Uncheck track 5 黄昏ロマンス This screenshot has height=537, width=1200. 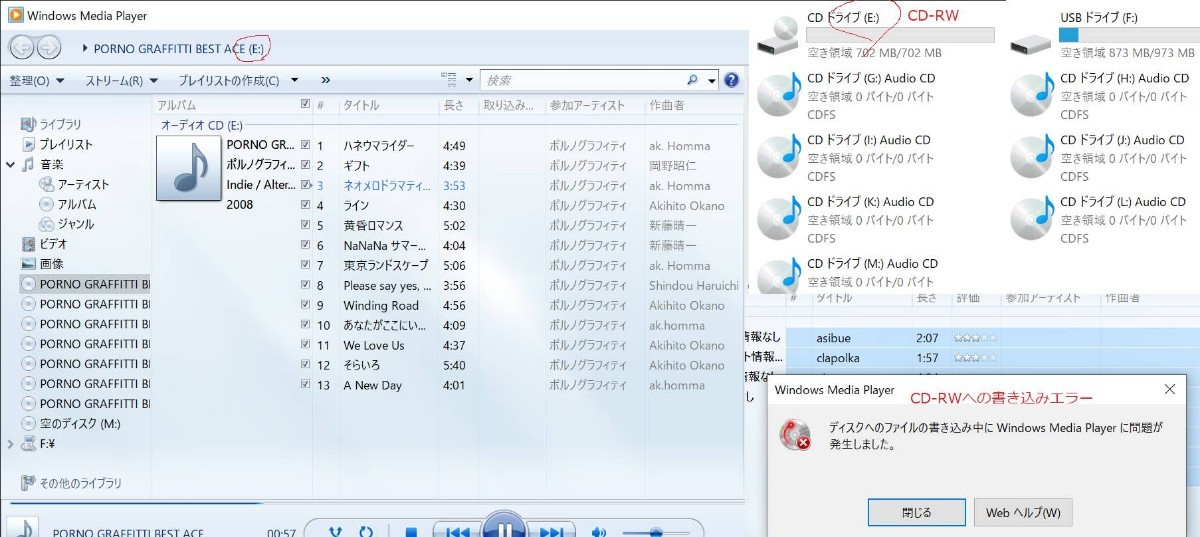point(305,225)
